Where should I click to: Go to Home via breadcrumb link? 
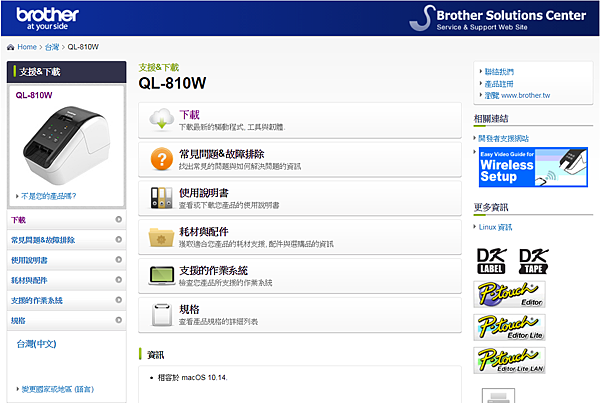[x=27, y=47]
